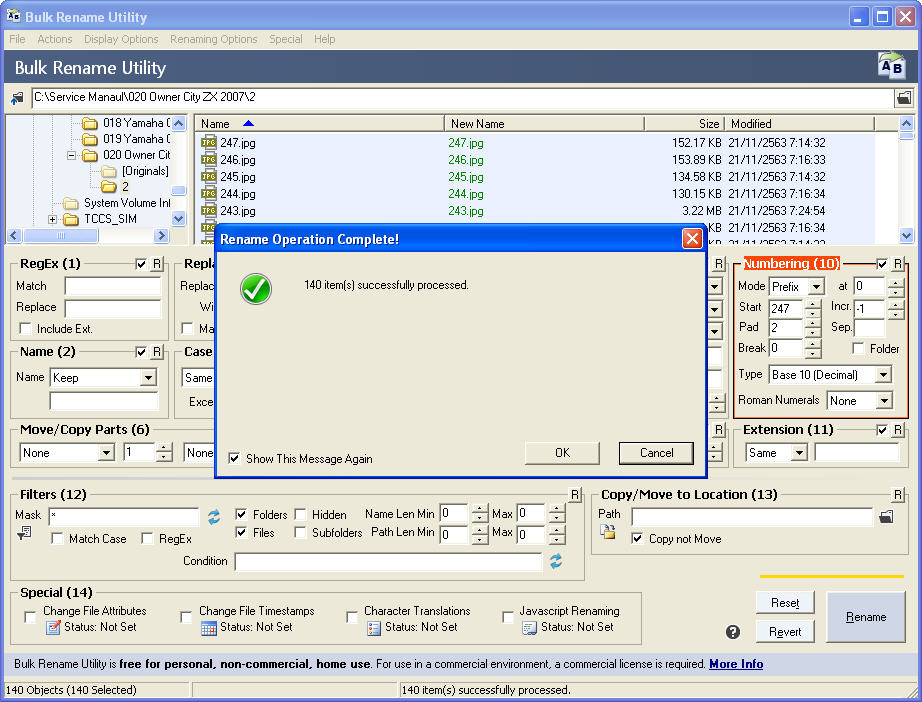Open the More Info link
The height and width of the screenshot is (702, 922).
(736, 664)
